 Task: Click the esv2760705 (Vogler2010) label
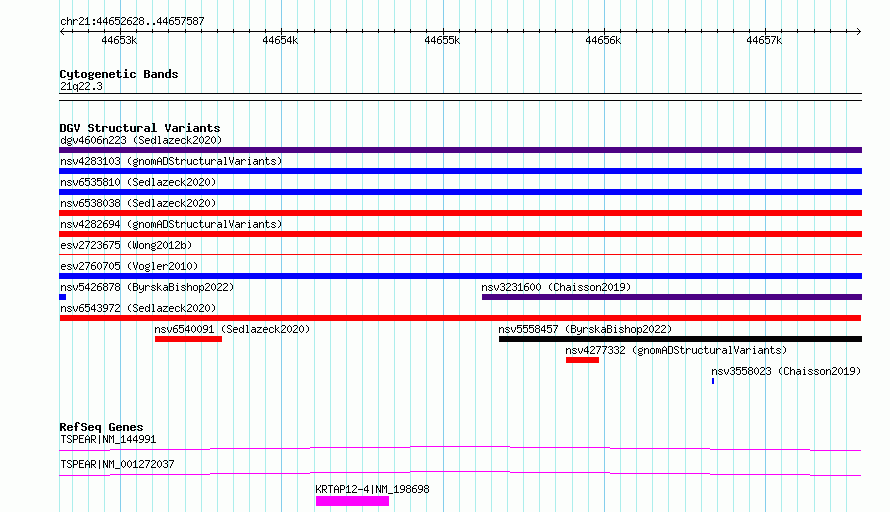coord(129,266)
